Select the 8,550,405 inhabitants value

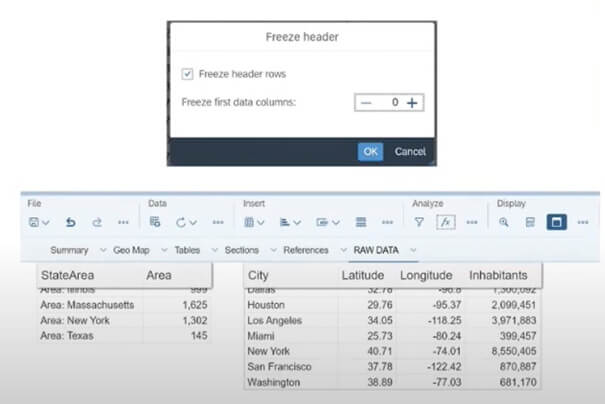[x=514, y=351]
